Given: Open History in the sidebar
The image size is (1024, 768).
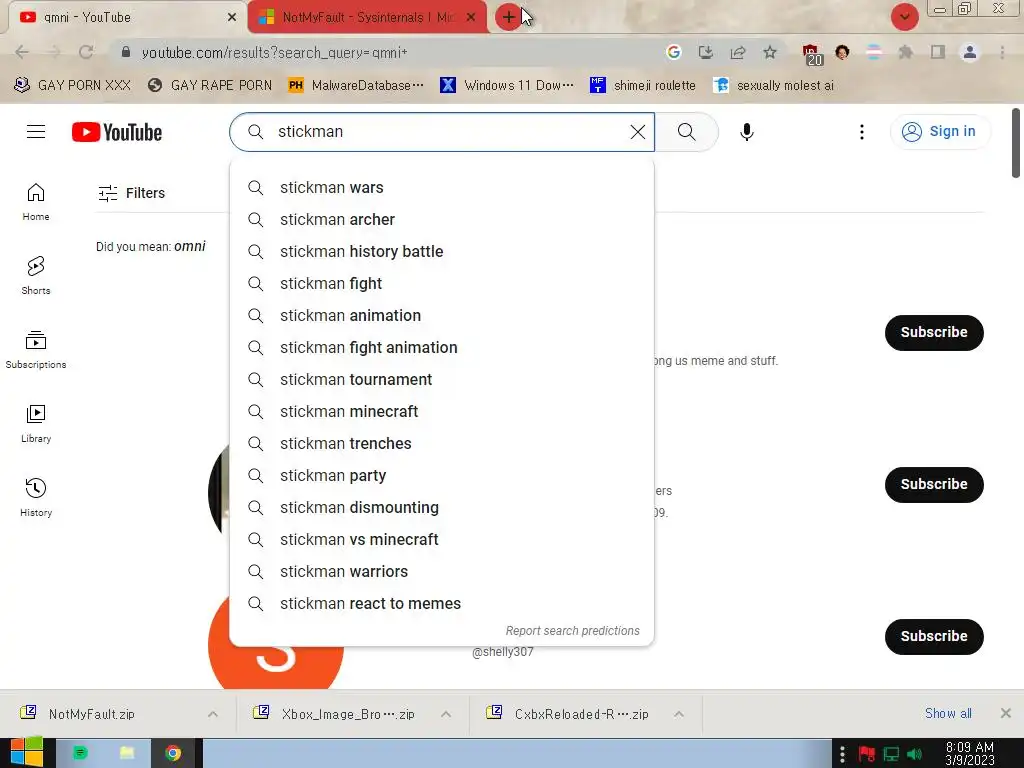Looking at the screenshot, I should pyautogui.click(x=36, y=497).
